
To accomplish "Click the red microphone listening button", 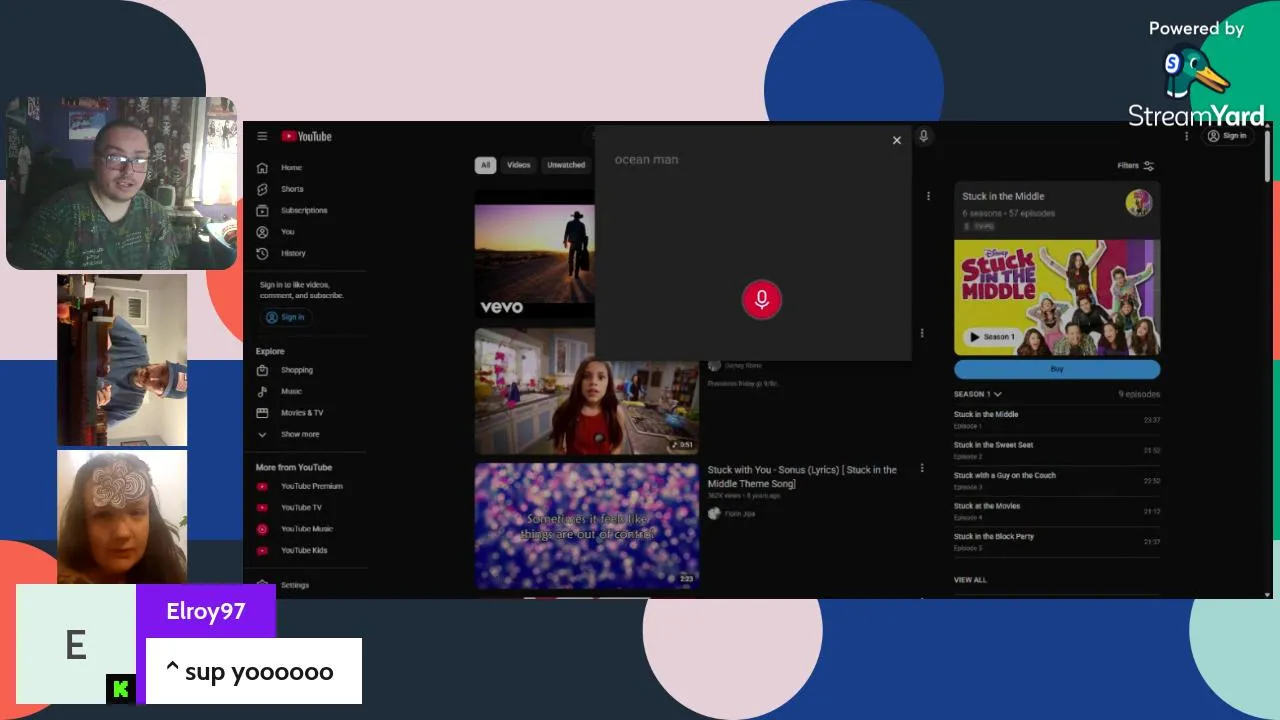I will click(x=762, y=300).
